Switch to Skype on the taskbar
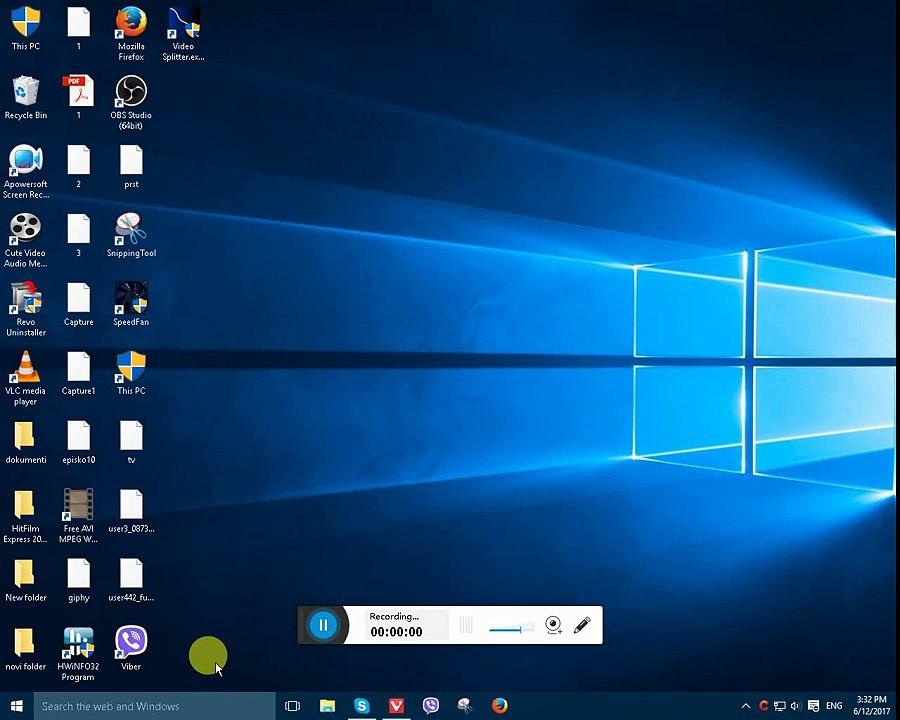The width and height of the screenshot is (900, 720). point(362,706)
